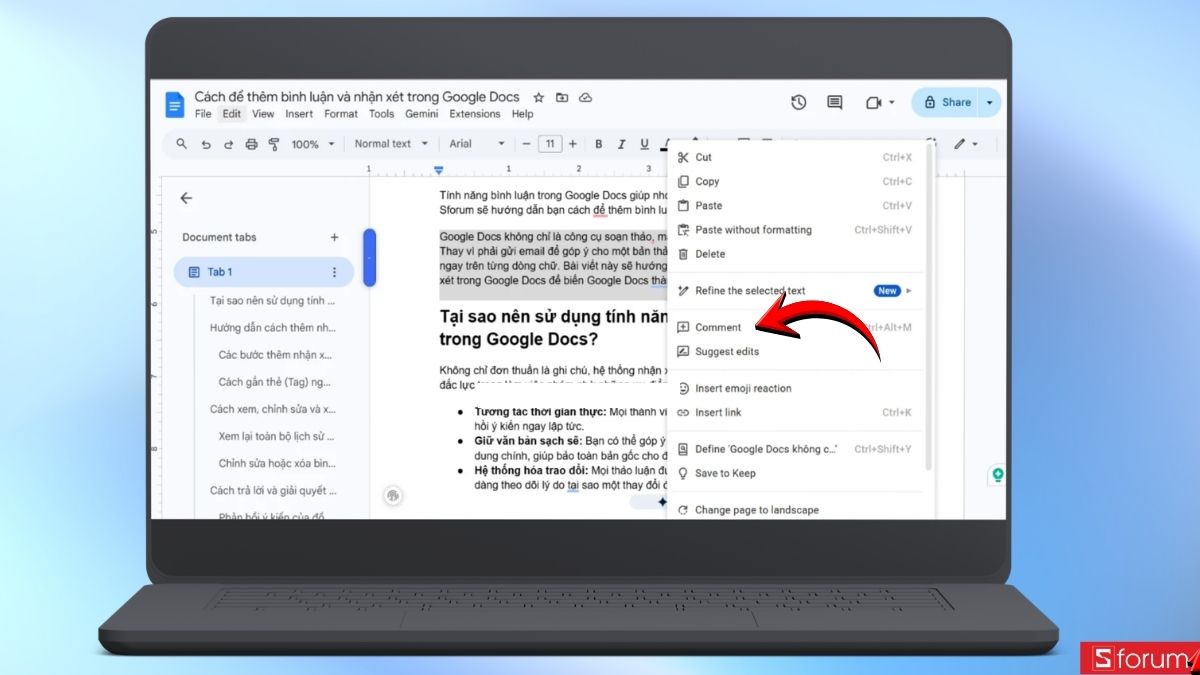Open the Arial font dropdown
This screenshot has height=675, width=1200.
(477, 144)
